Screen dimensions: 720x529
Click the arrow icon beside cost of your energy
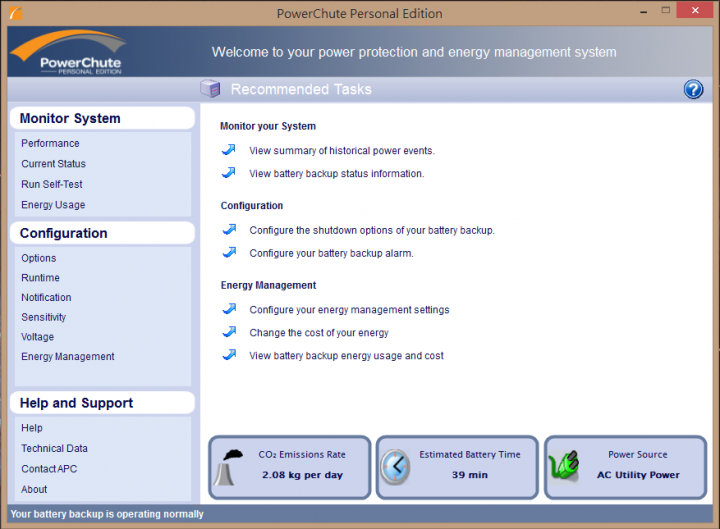[229, 332]
